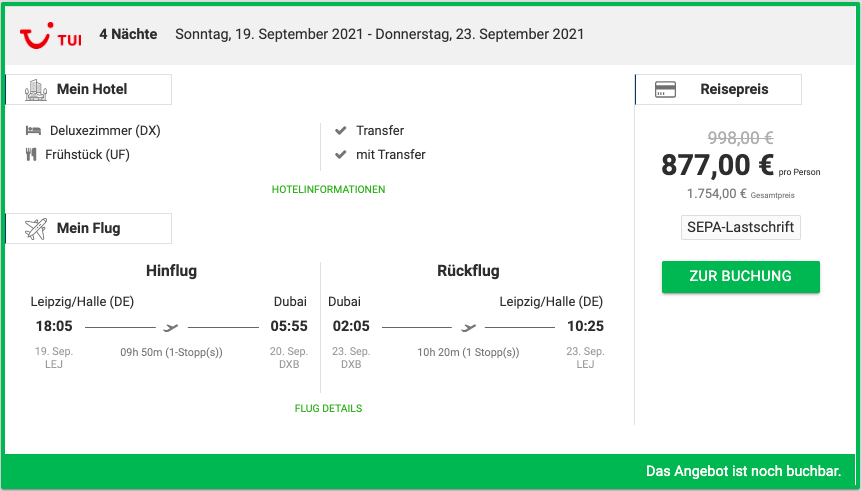
Task: Click the Hinflug plane route icon
Action: 171,327
